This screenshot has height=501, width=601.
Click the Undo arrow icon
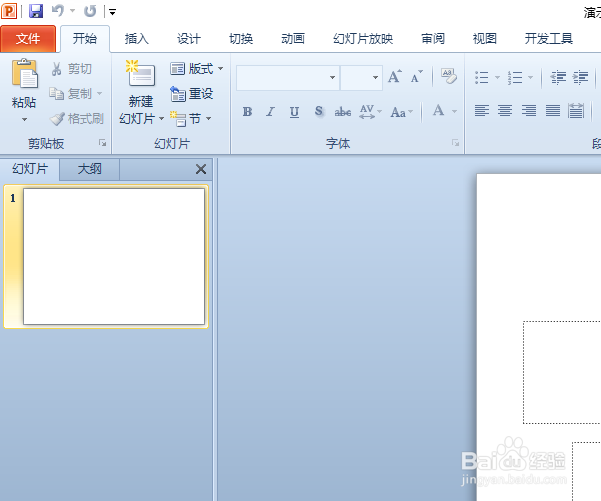click(x=58, y=11)
